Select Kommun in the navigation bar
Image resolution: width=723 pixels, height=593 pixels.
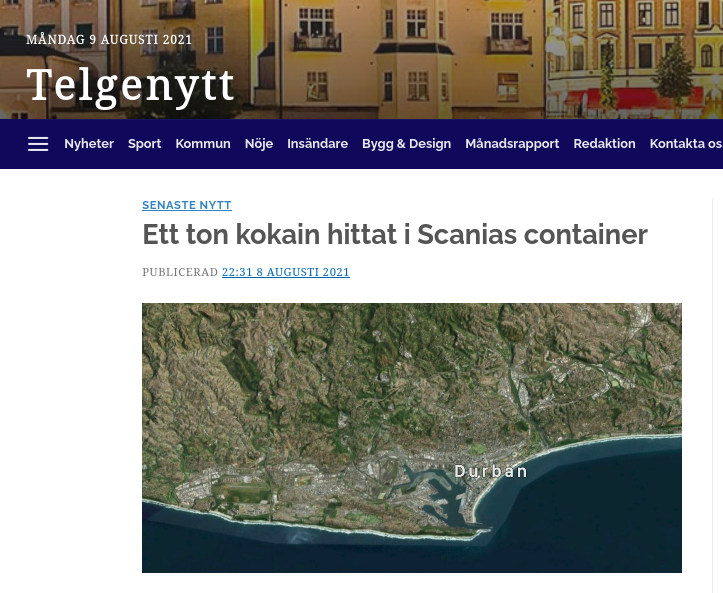point(203,144)
